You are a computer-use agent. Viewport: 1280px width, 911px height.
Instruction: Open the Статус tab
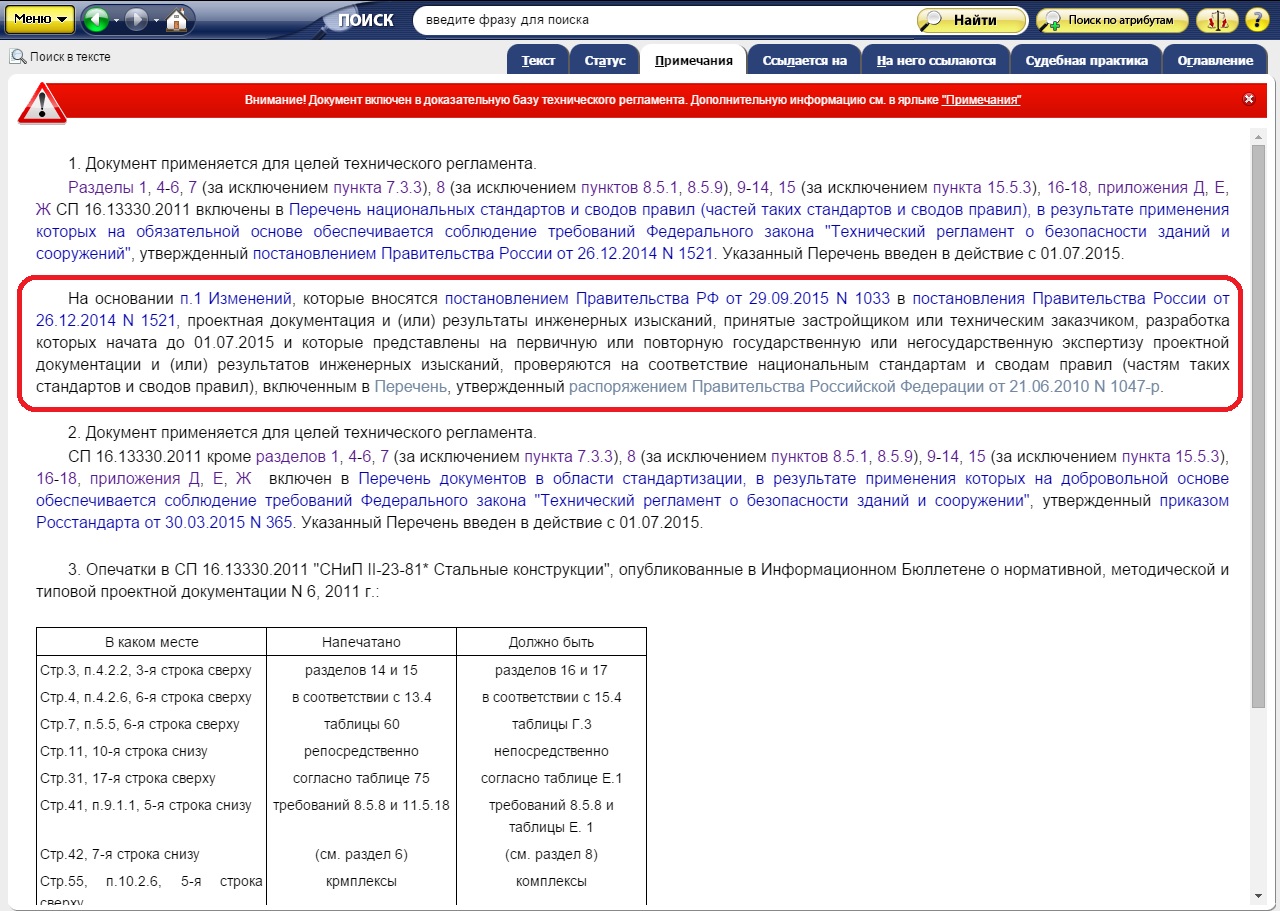click(604, 61)
